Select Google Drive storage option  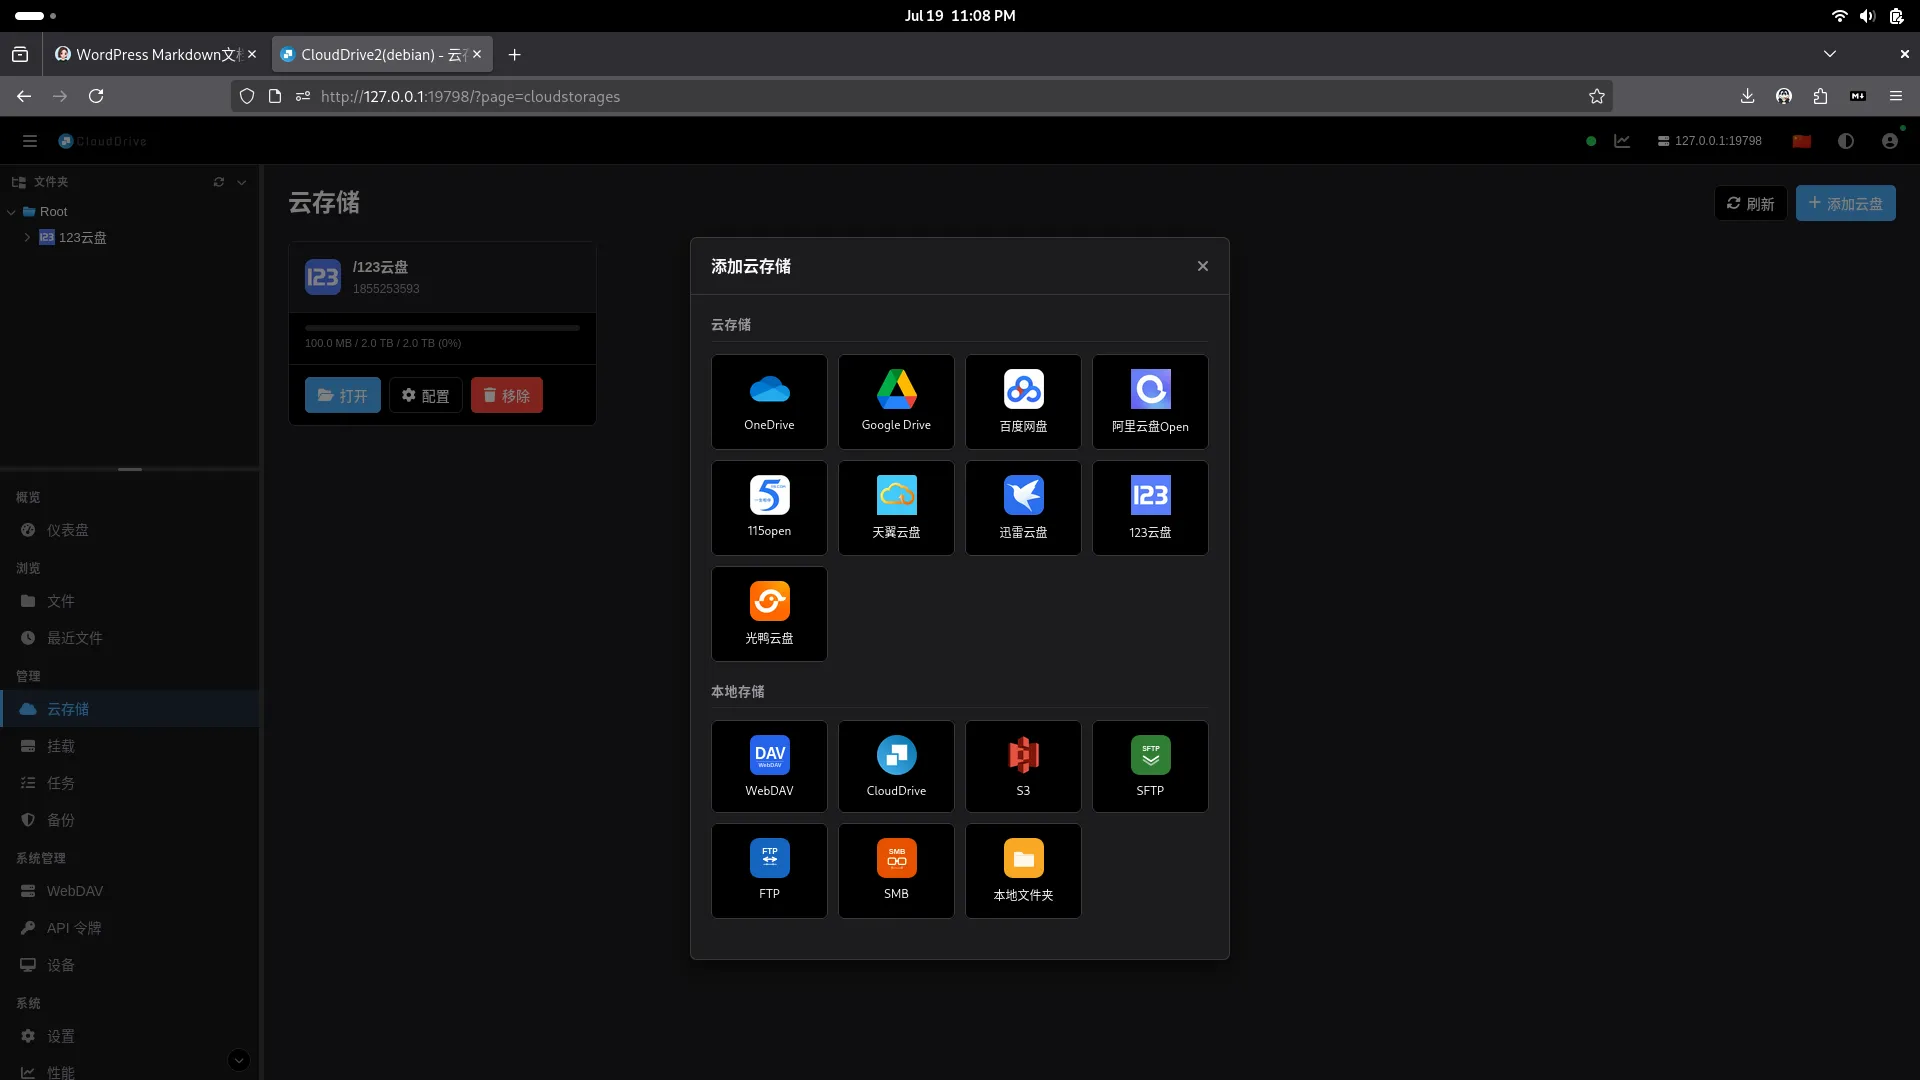click(x=896, y=402)
